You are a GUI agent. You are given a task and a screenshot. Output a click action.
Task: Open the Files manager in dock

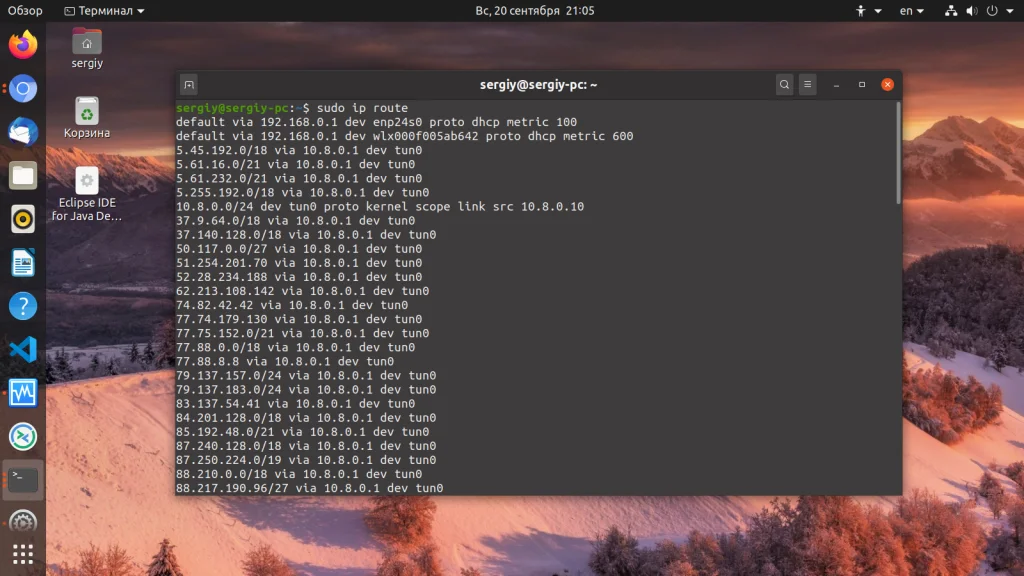pos(23,176)
